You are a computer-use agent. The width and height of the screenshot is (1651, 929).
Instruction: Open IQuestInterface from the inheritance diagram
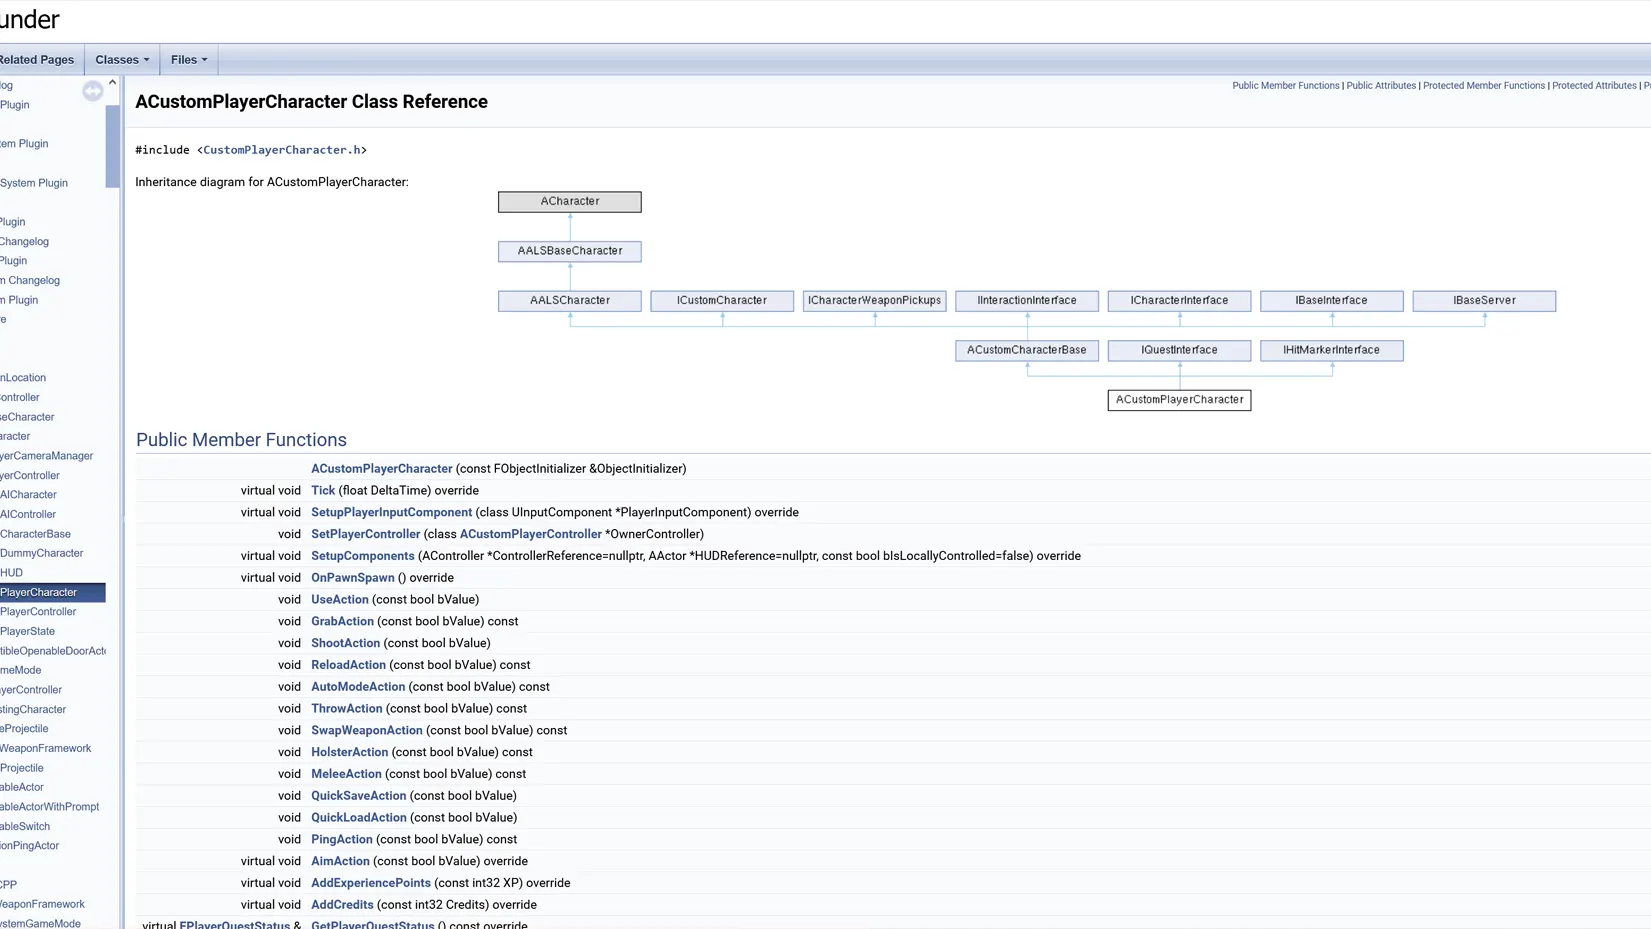click(1179, 351)
